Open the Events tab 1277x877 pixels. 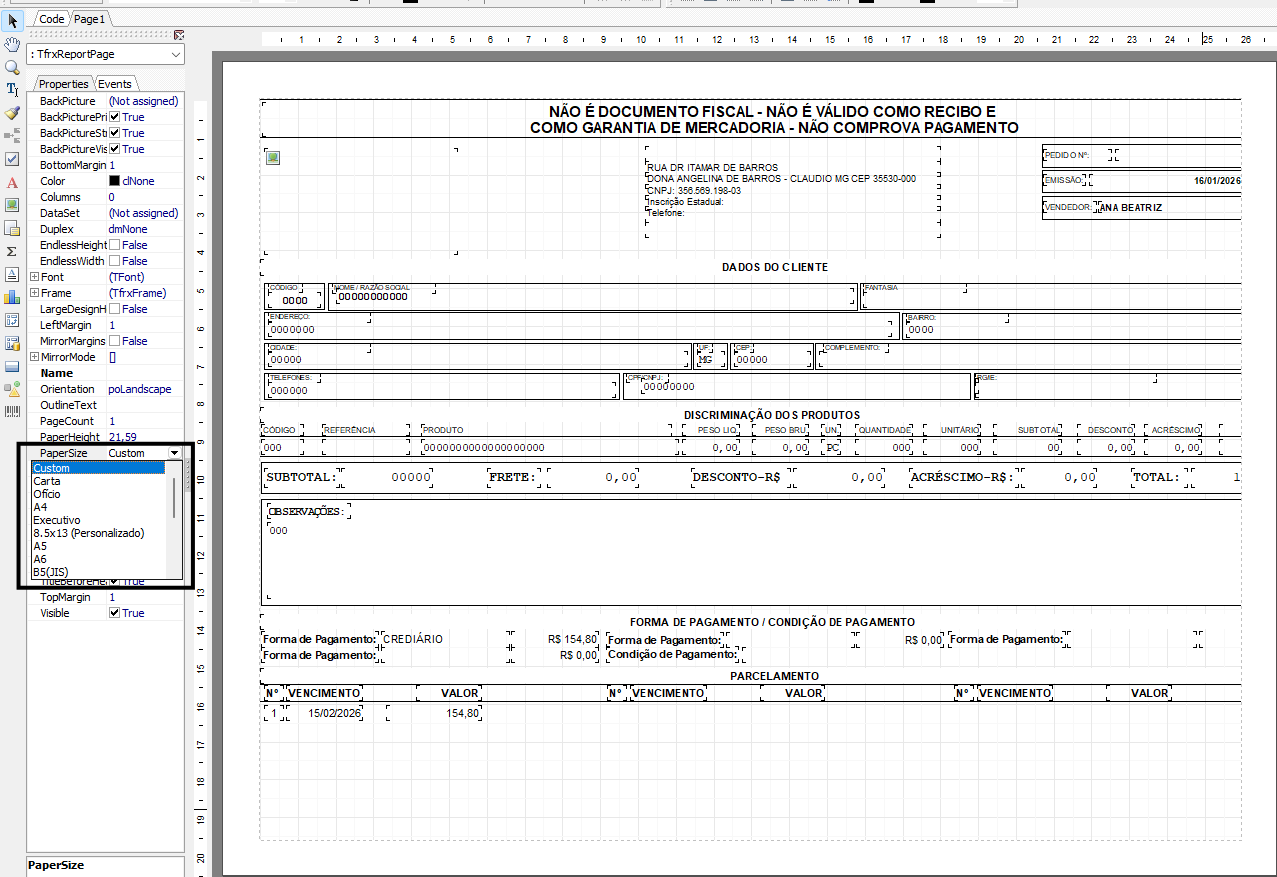coord(115,84)
